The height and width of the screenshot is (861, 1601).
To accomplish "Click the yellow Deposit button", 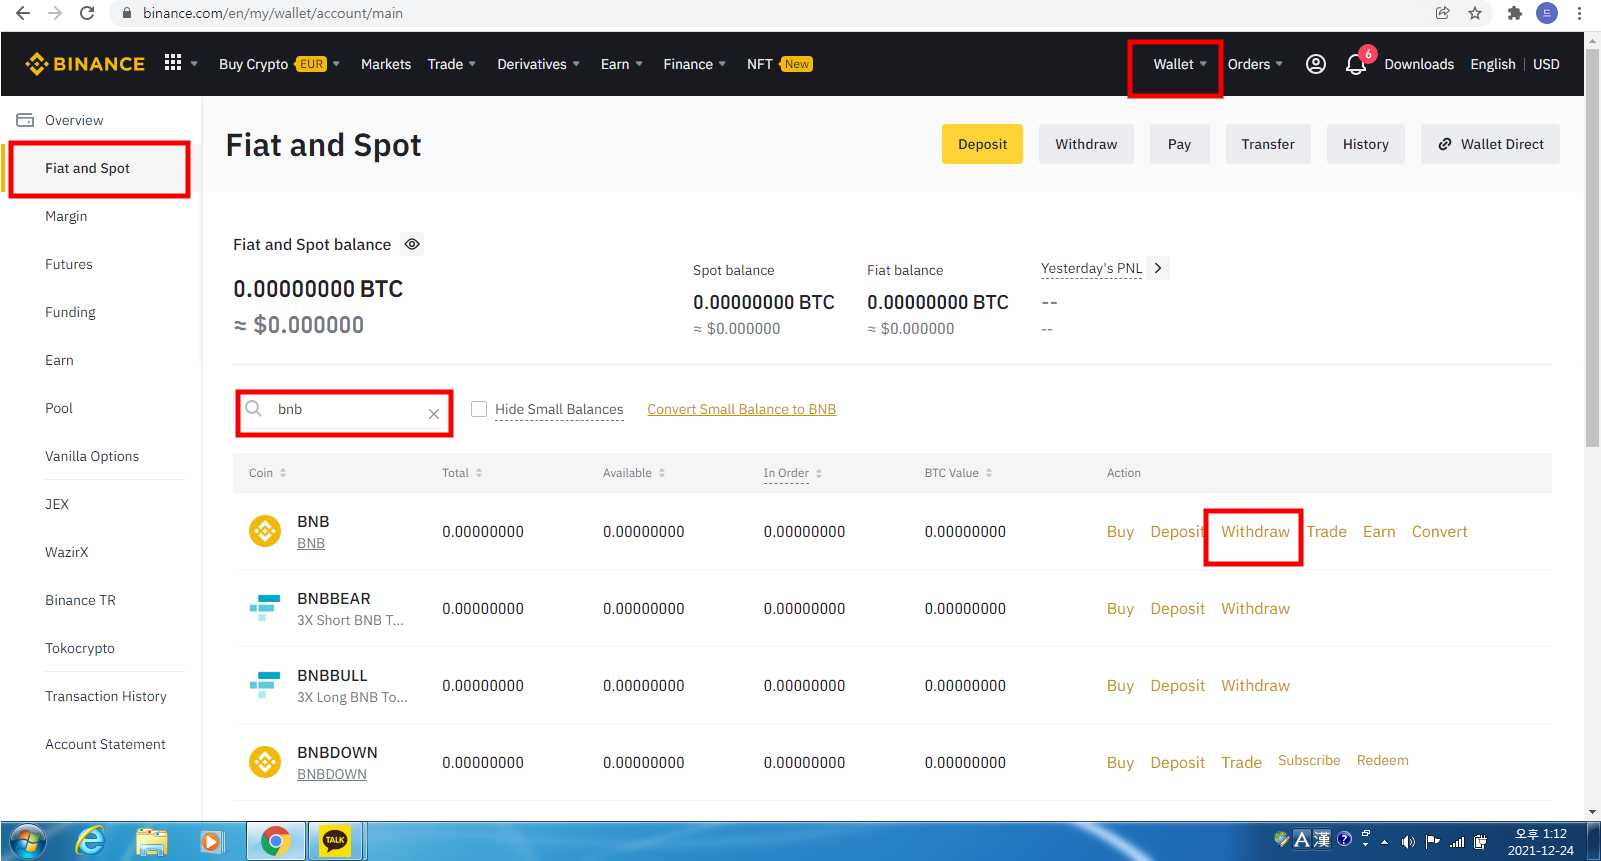I will coord(982,144).
